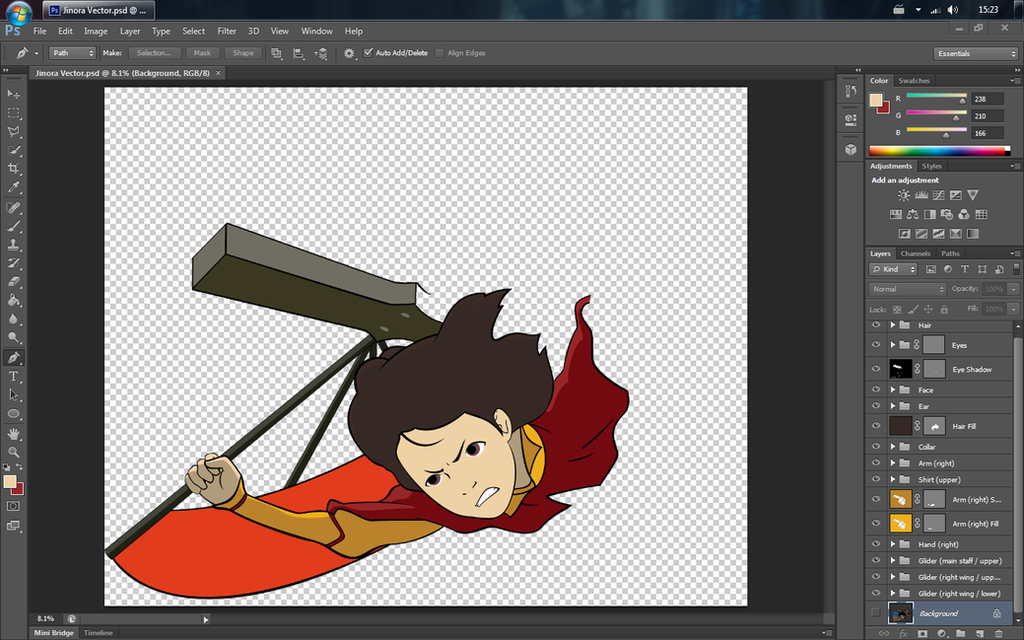
Task: Select the Rectangular Marquee tool
Action: point(13,113)
